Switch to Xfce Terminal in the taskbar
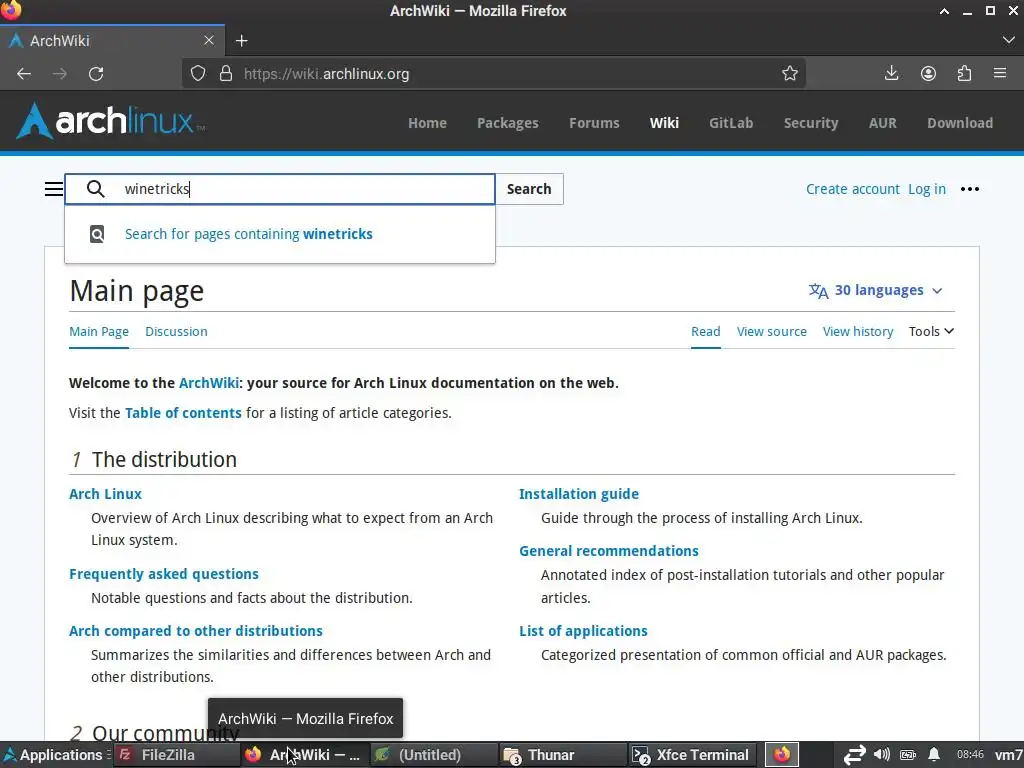The height and width of the screenshot is (768, 1024). click(692, 755)
